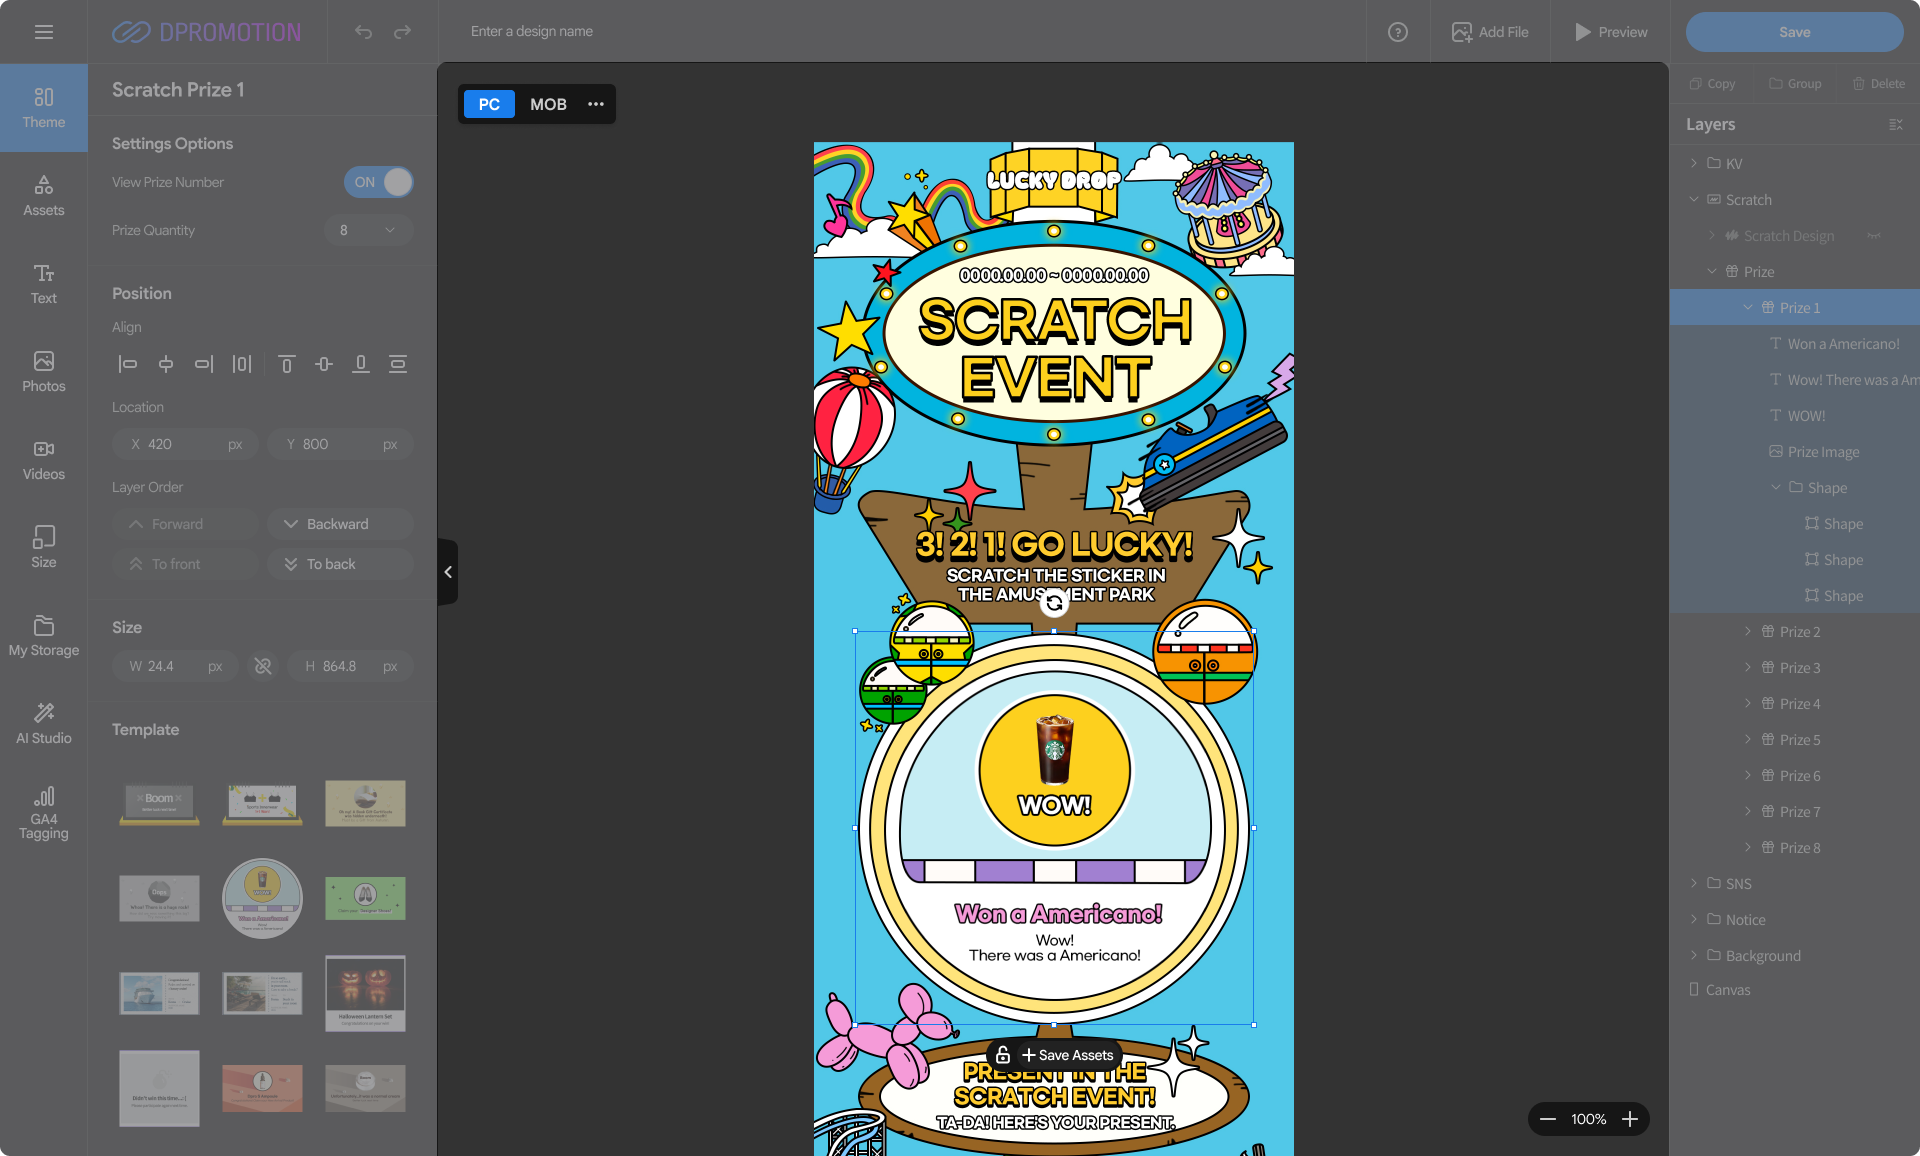Click the Save button
Image resolution: width=1920 pixels, height=1156 pixels.
point(1794,32)
